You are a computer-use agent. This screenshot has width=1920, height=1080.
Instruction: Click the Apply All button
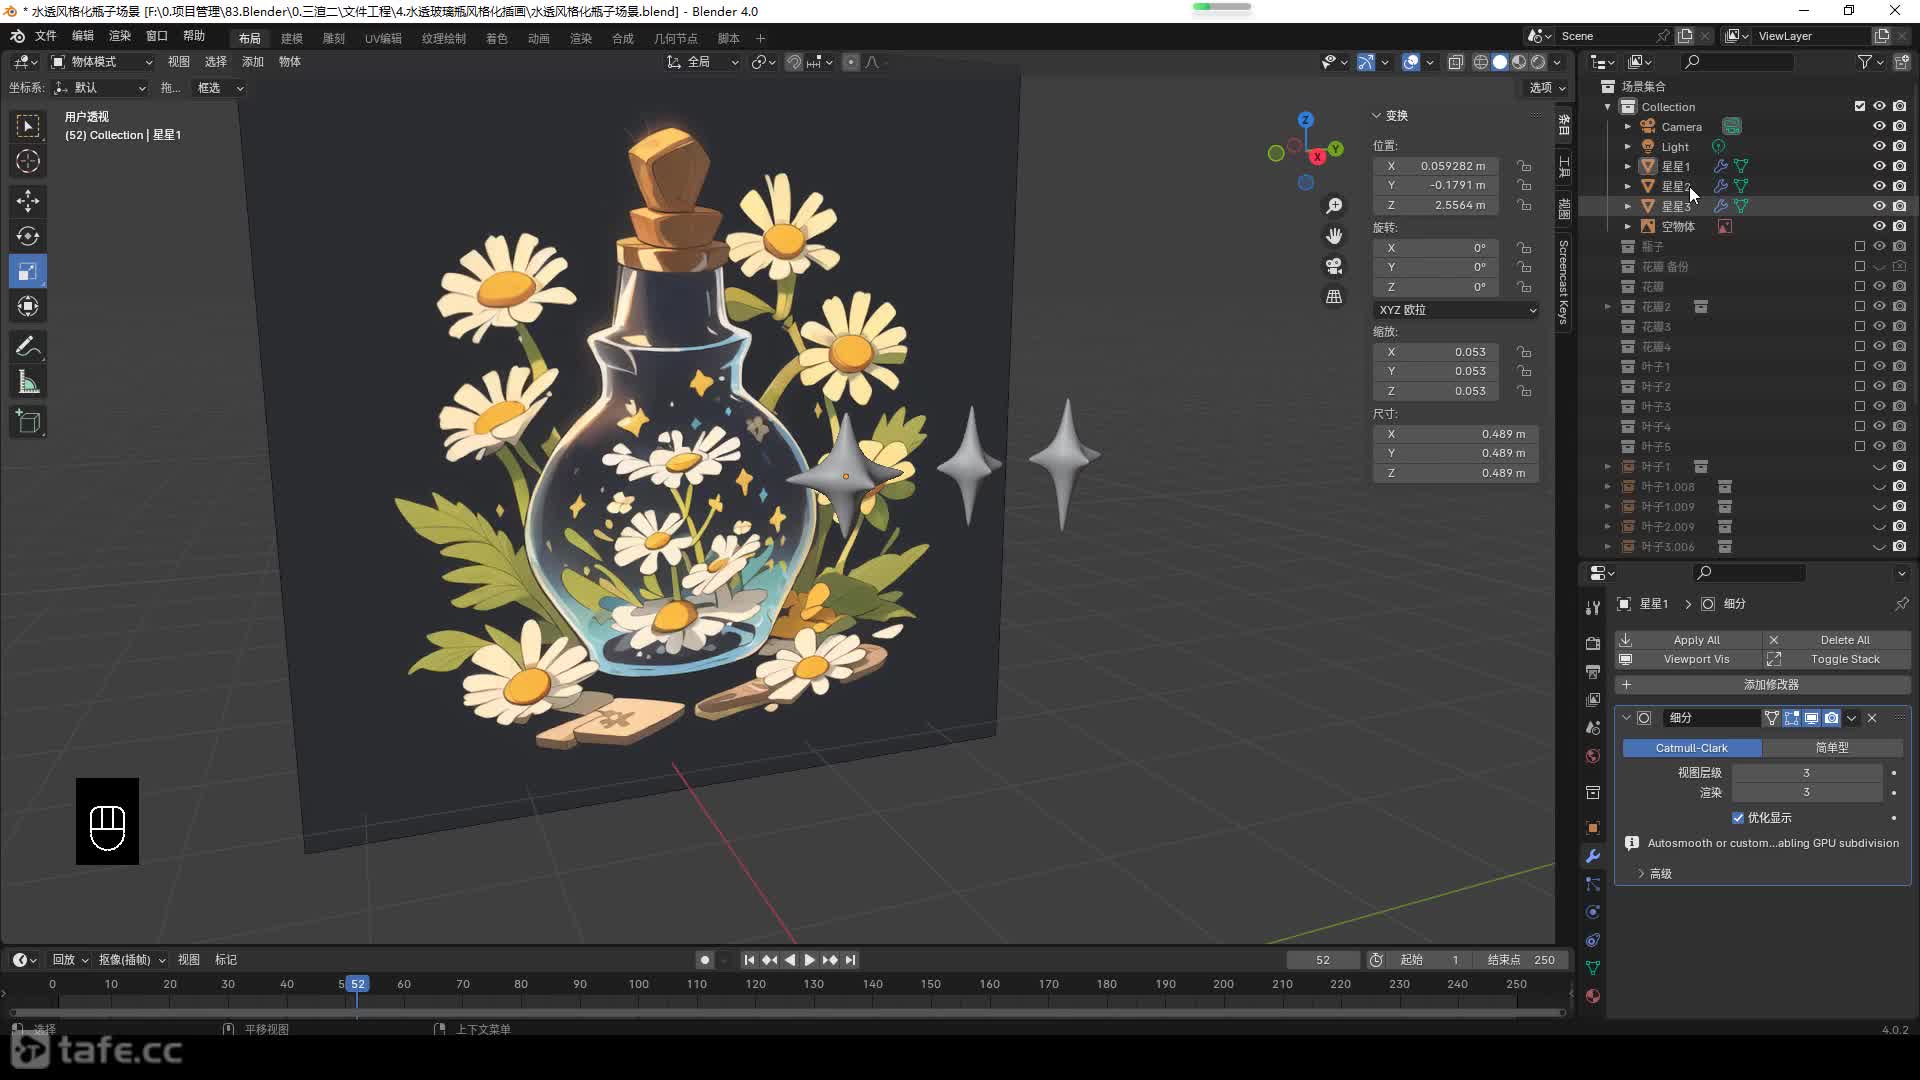click(x=1688, y=640)
